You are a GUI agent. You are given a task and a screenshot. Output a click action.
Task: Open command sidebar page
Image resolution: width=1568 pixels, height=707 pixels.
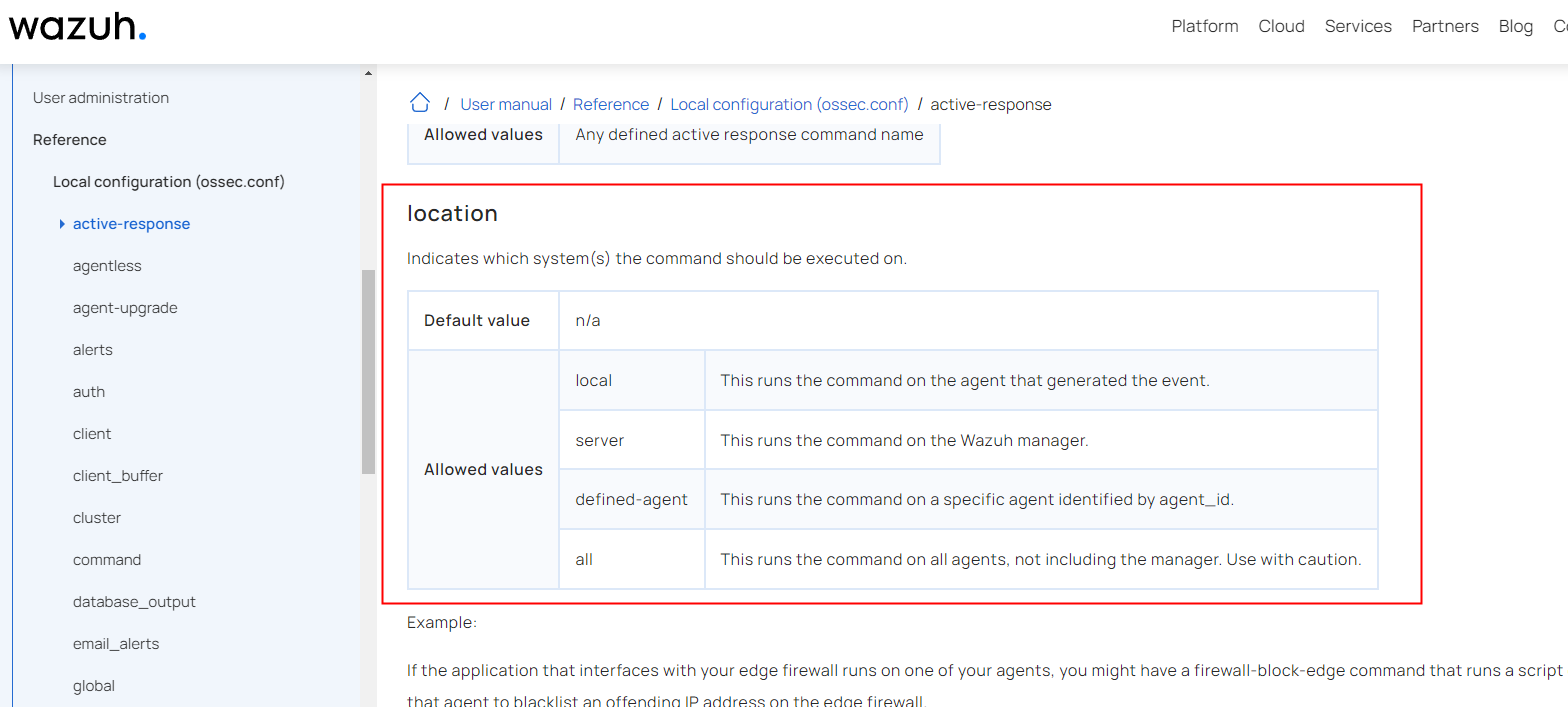(x=107, y=560)
